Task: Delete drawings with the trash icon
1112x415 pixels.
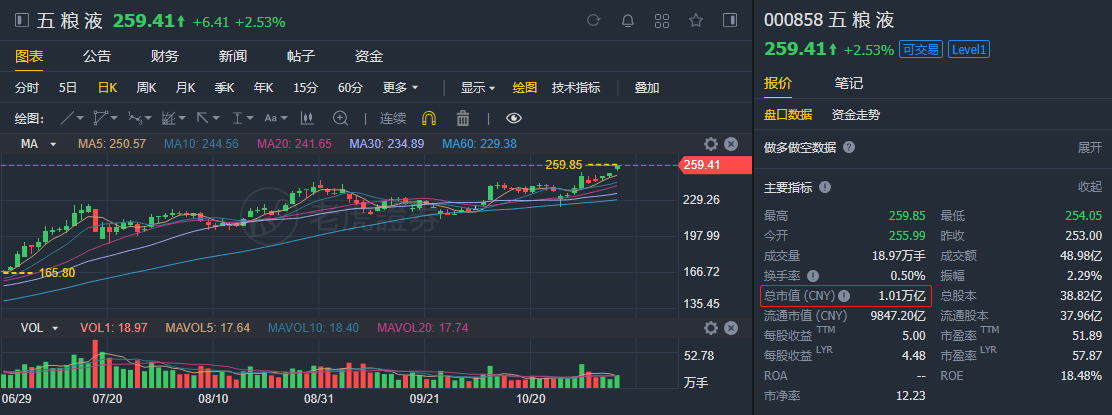Action: (x=463, y=118)
